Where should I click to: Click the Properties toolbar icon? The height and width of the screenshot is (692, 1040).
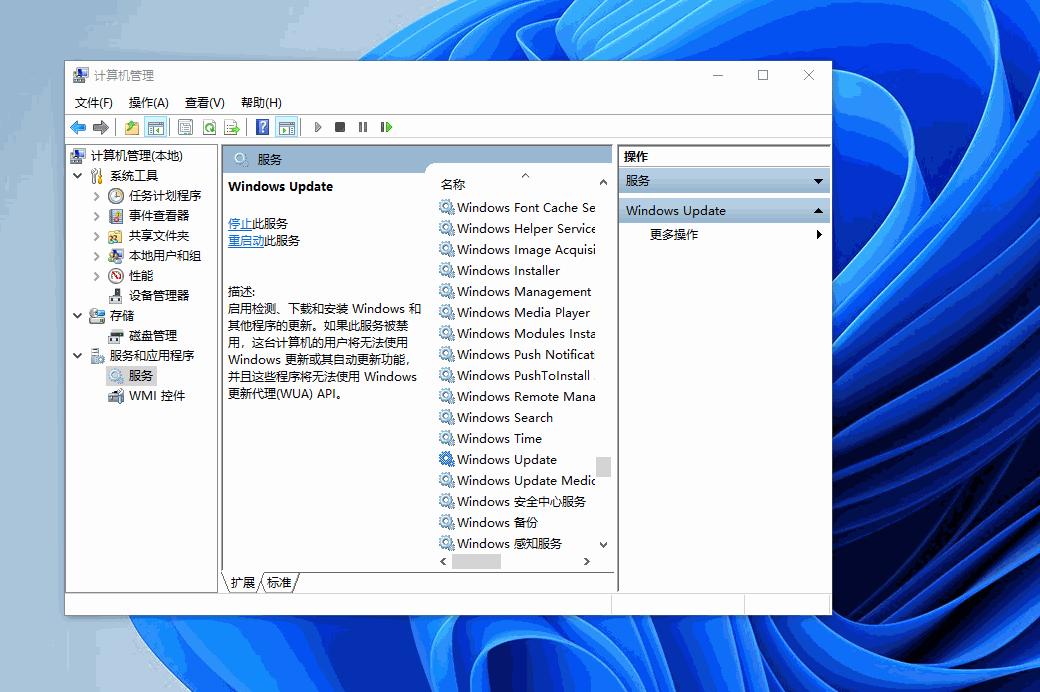185,127
